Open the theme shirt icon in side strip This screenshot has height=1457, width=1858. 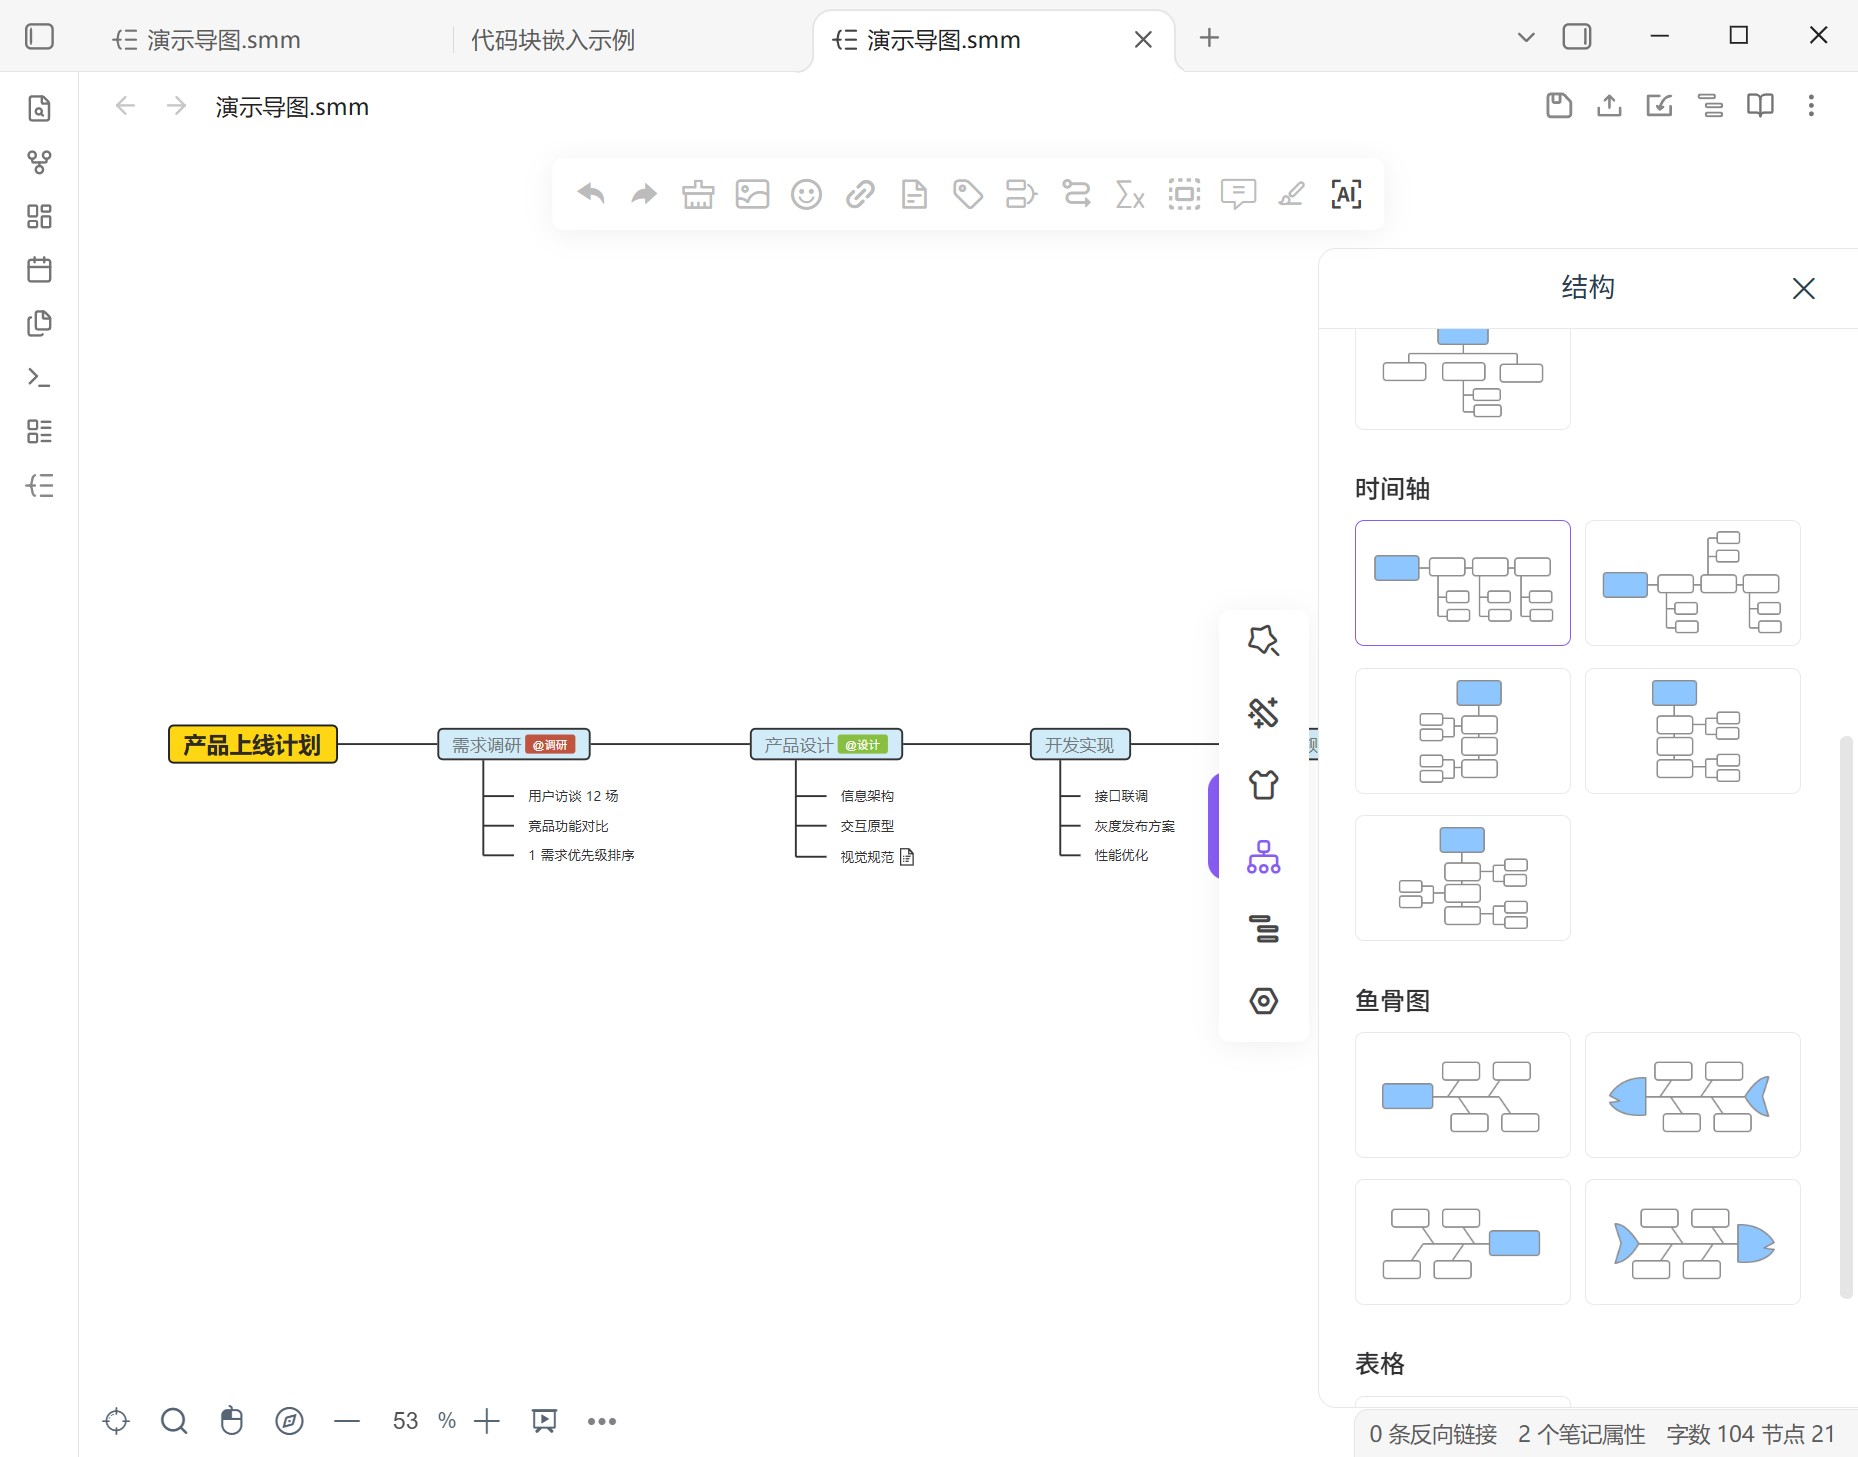point(1264,785)
